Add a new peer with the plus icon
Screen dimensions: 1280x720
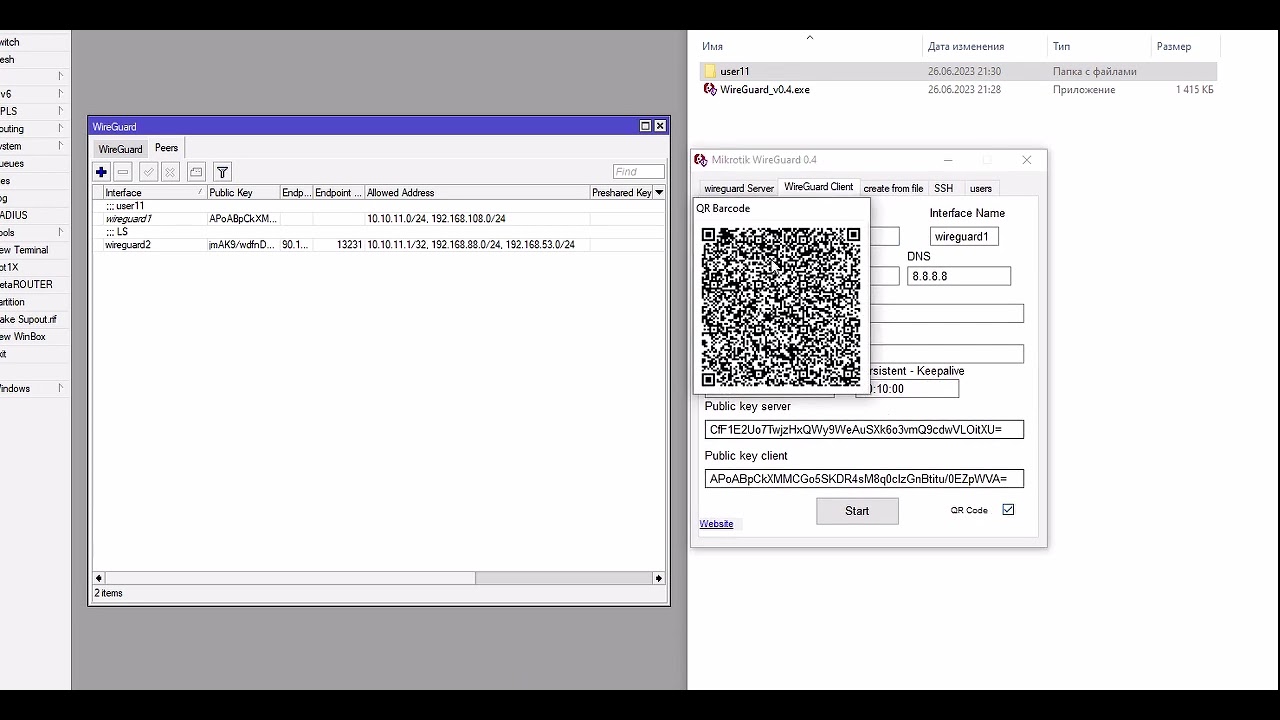click(x=101, y=172)
